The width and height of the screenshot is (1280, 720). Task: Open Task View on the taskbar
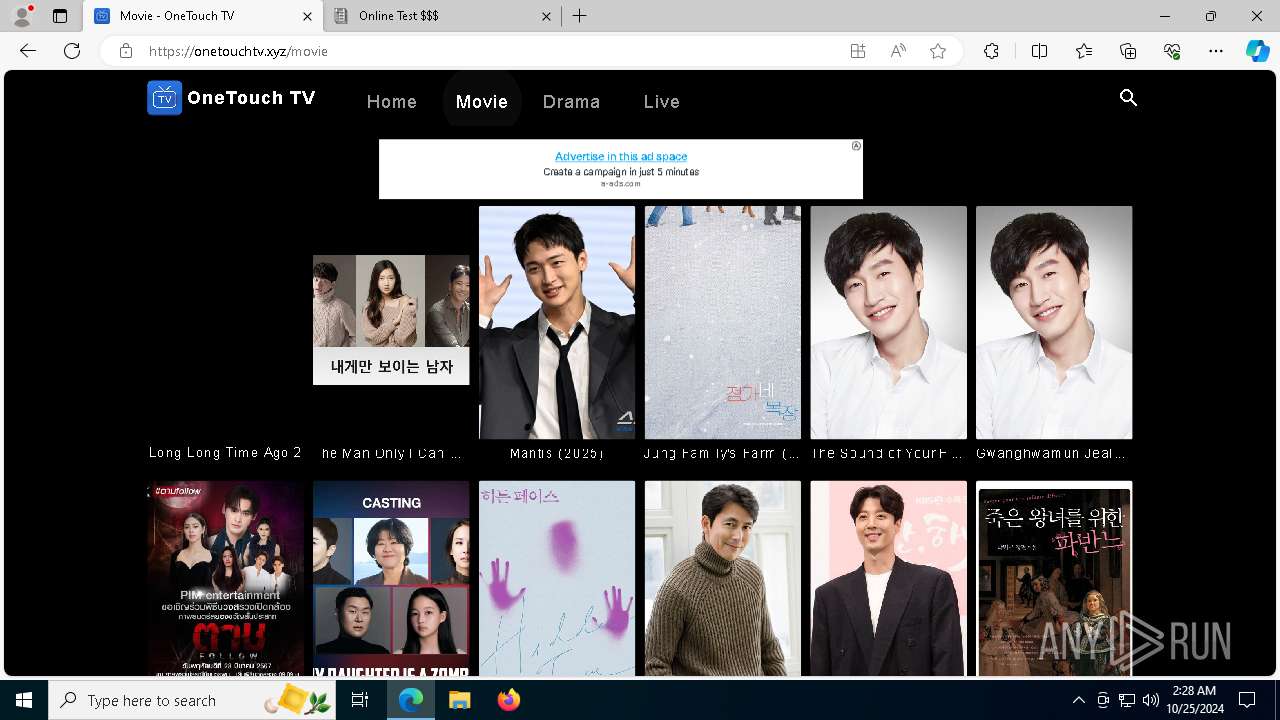(360, 700)
